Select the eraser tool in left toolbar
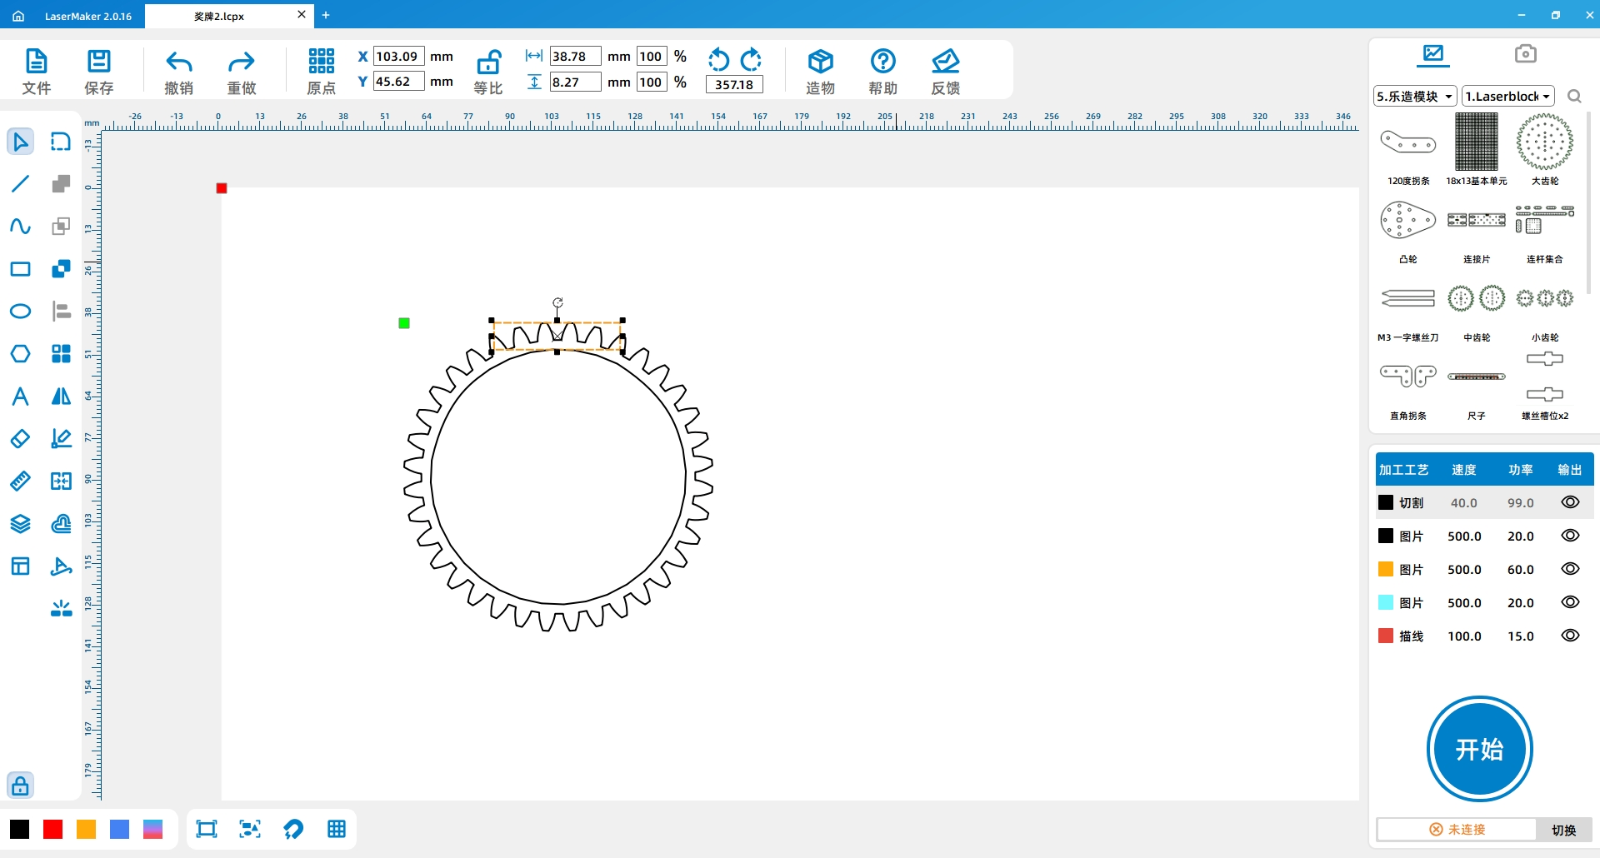1600x858 pixels. pyautogui.click(x=20, y=439)
